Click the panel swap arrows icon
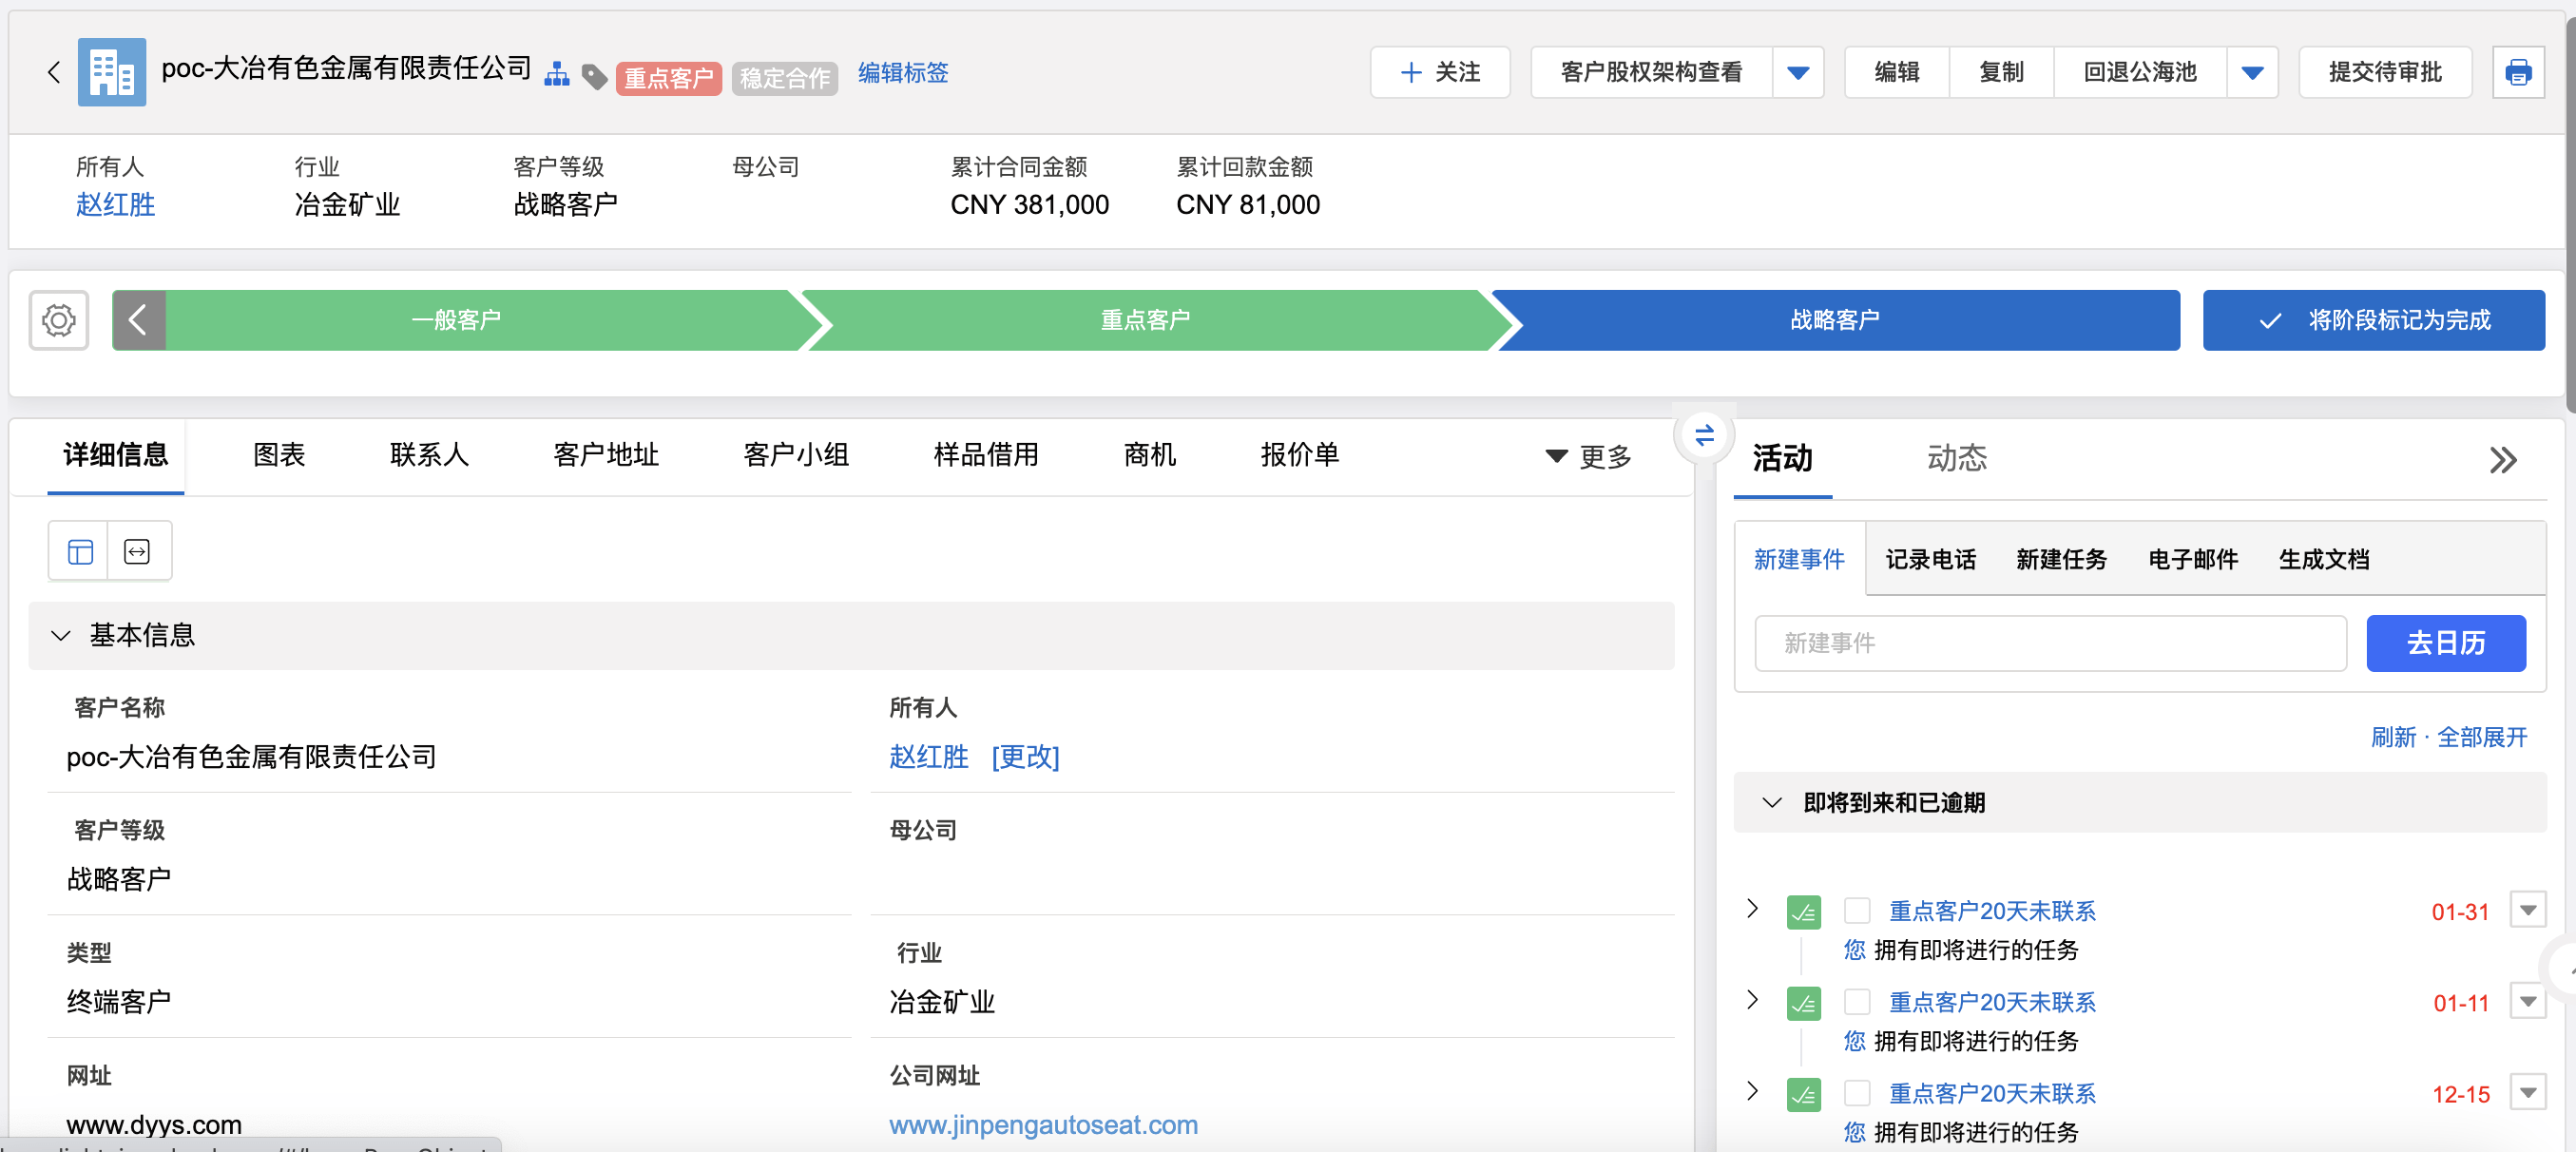 click(x=1704, y=435)
